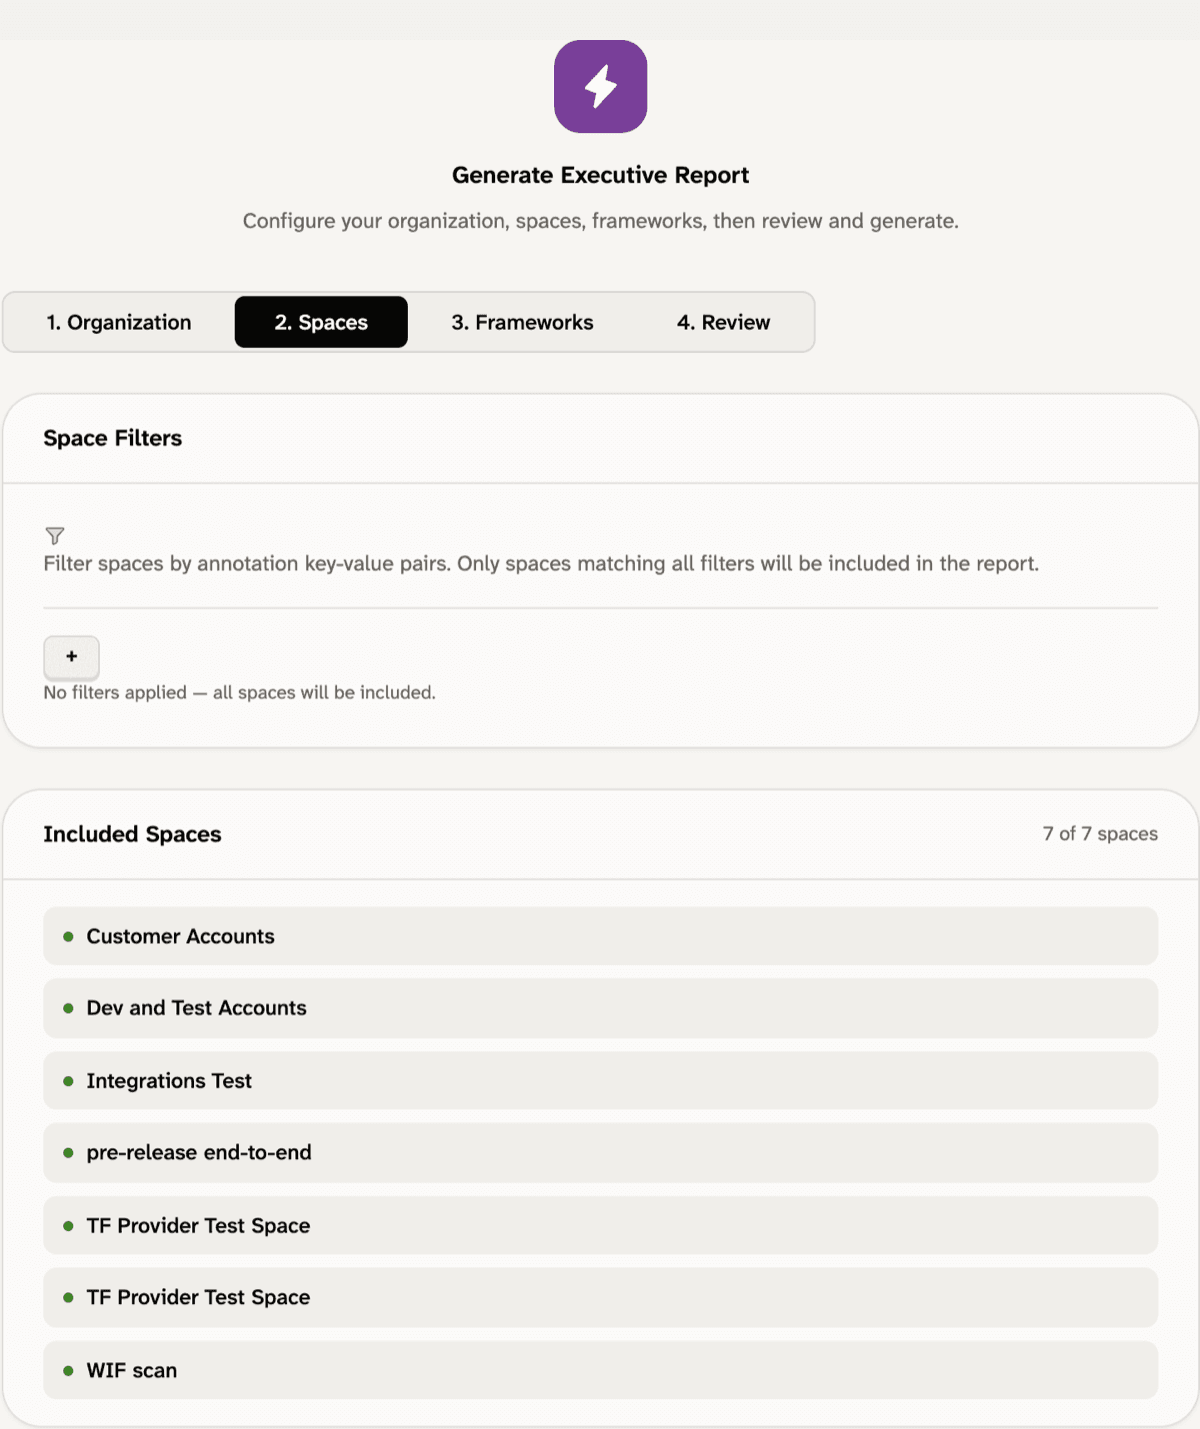The width and height of the screenshot is (1200, 1429).
Task: Click the 7 of 7 spaces counter
Action: pos(1100,834)
